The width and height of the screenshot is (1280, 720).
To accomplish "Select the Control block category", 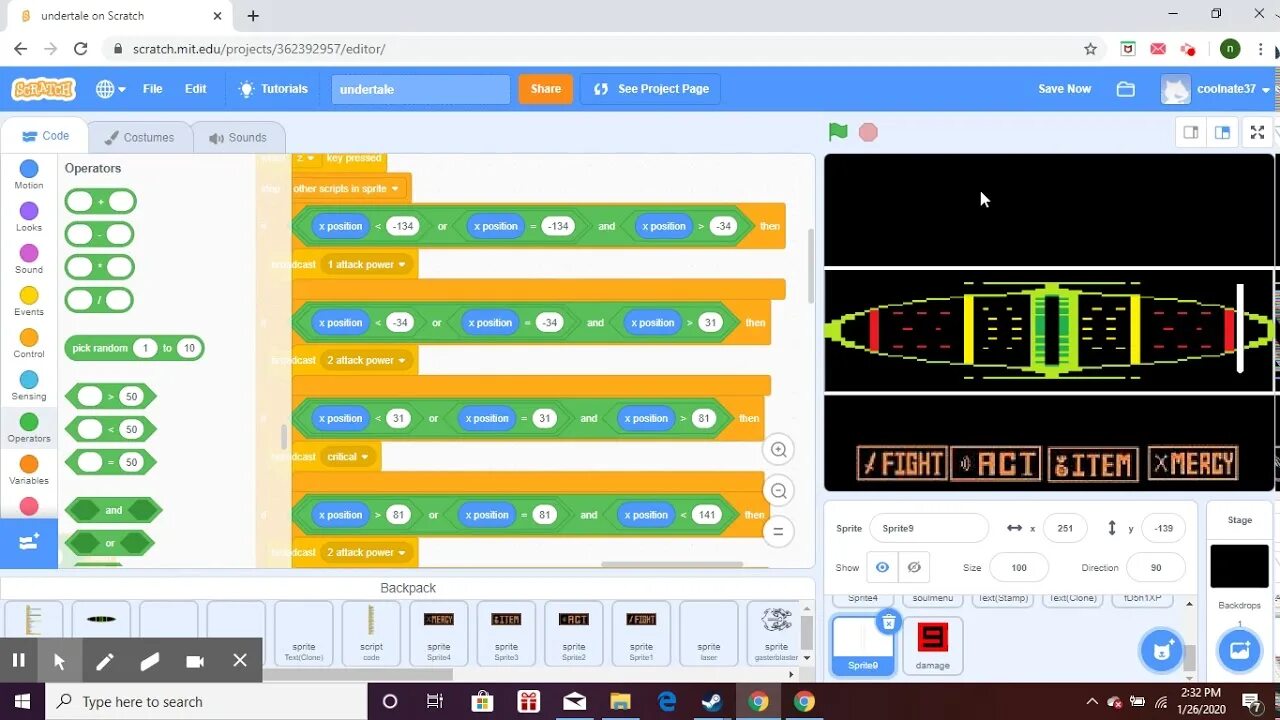I will 29,343.
